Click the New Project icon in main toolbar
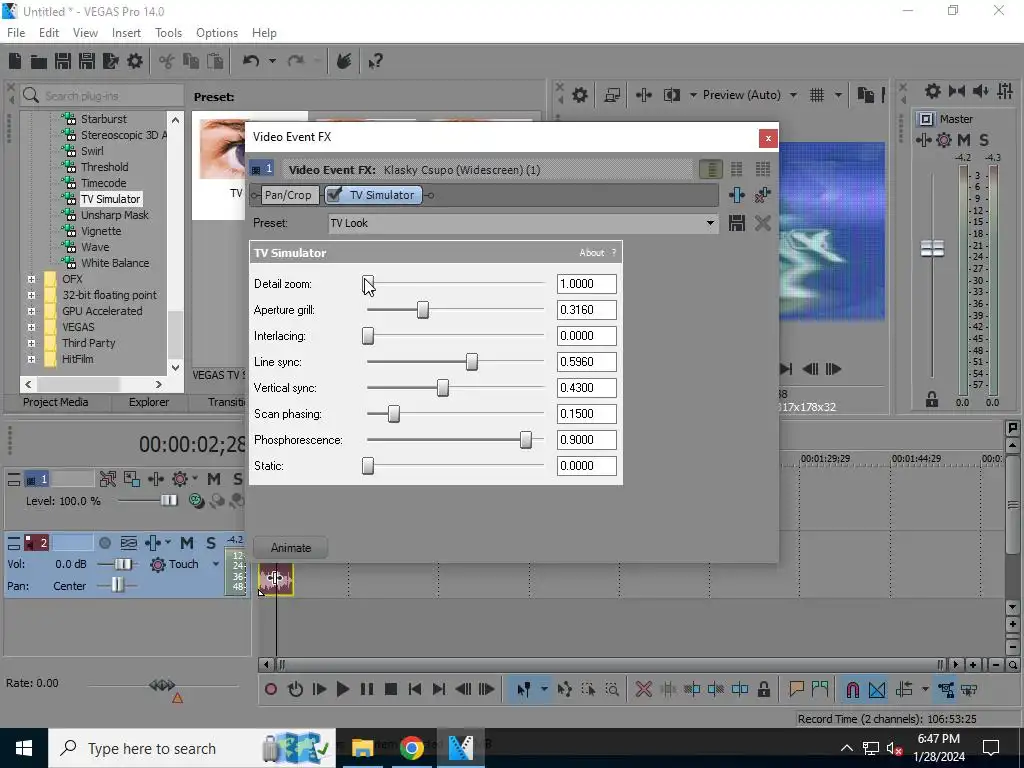Screen dimensions: 1024x768 click(15, 61)
